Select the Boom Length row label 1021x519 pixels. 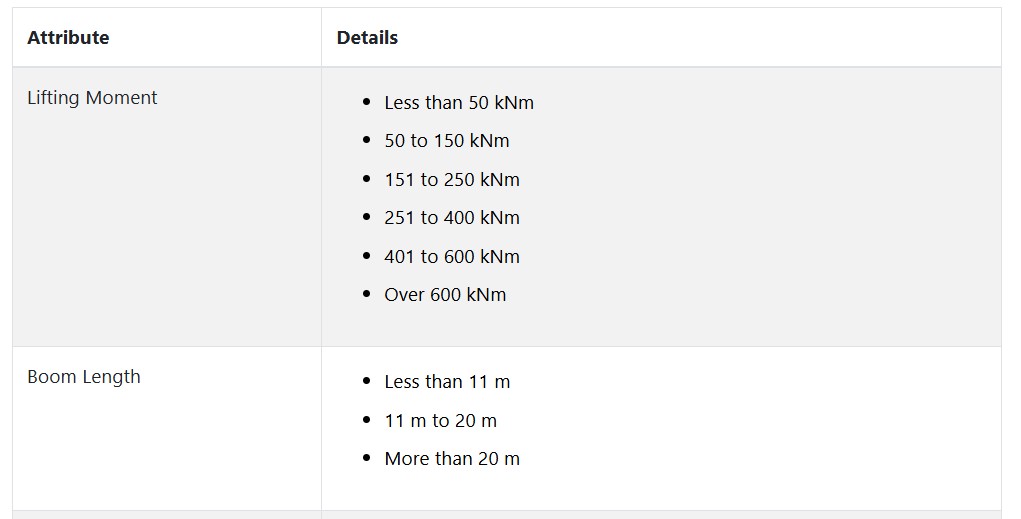click(84, 377)
